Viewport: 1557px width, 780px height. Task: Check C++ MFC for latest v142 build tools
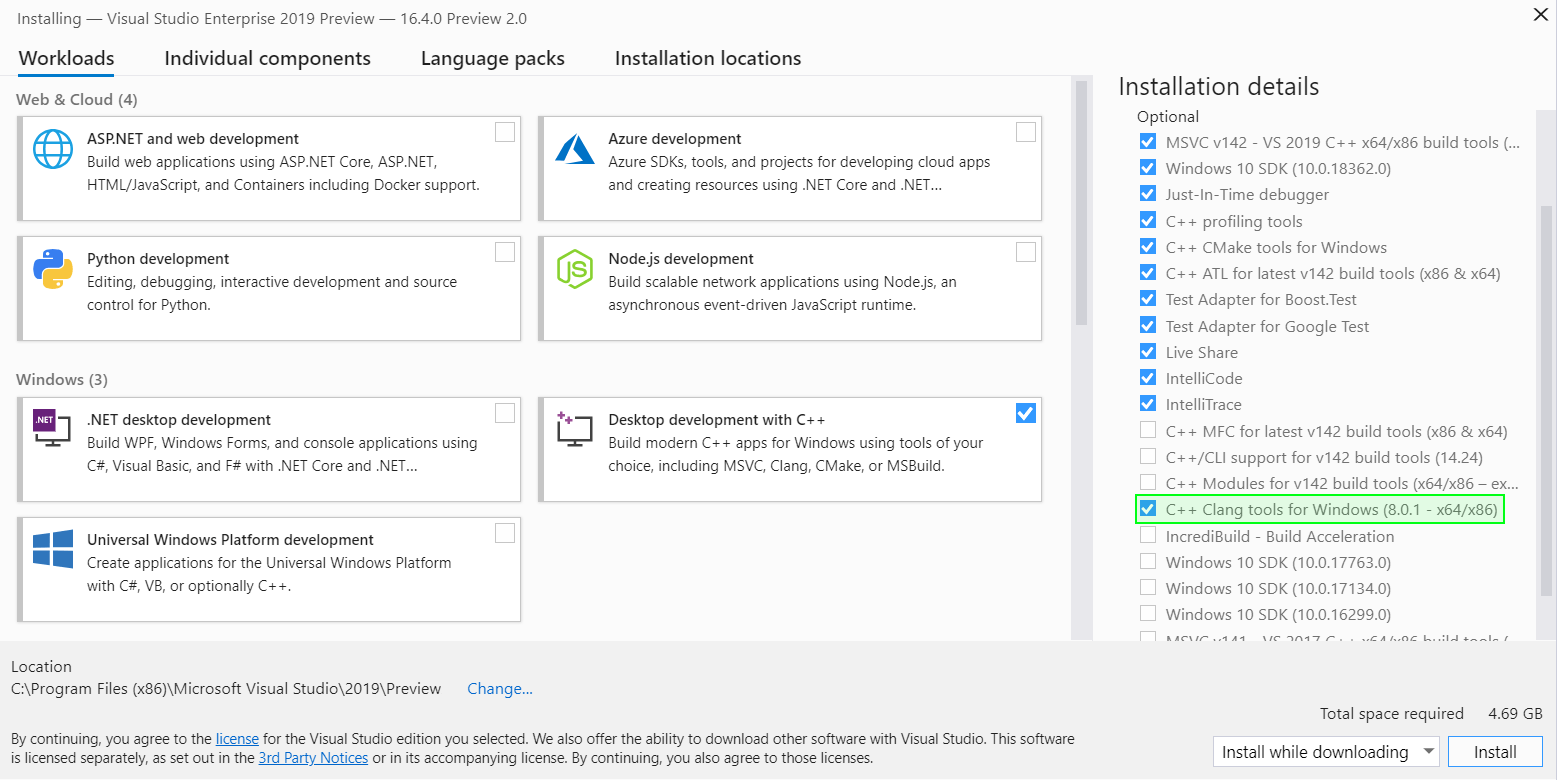pos(1148,431)
